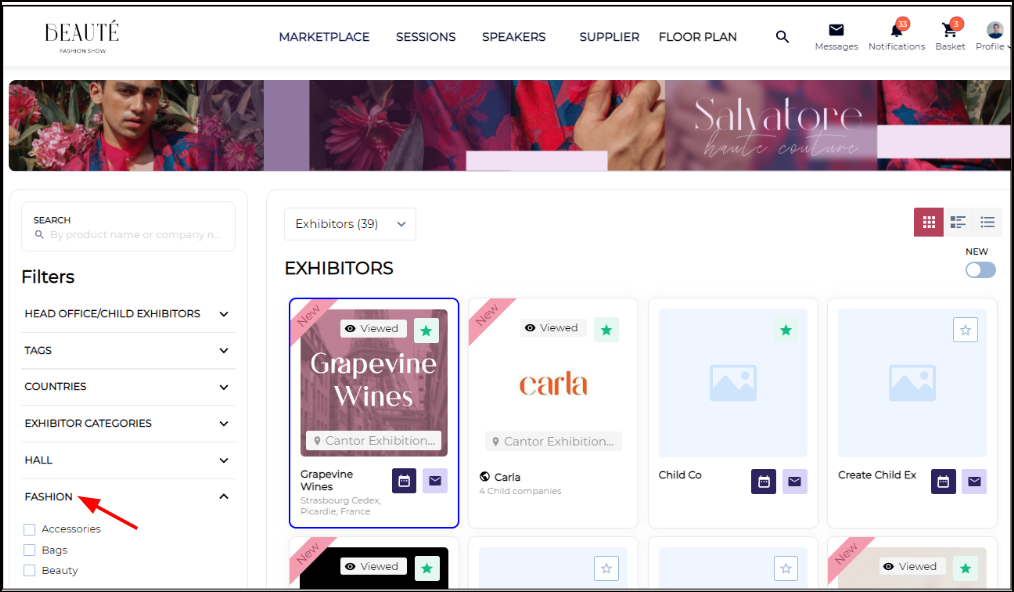
Task: Send message to Create Child Ex
Action: [x=975, y=481]
